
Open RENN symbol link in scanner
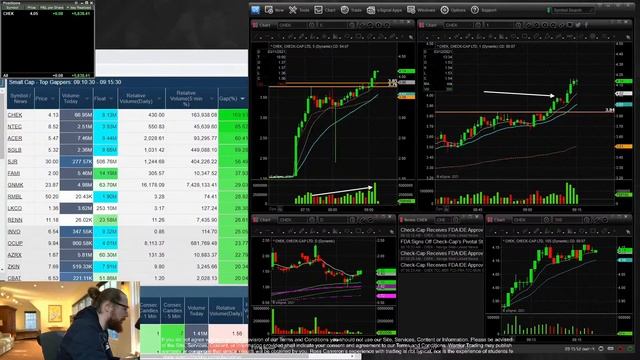15,220
